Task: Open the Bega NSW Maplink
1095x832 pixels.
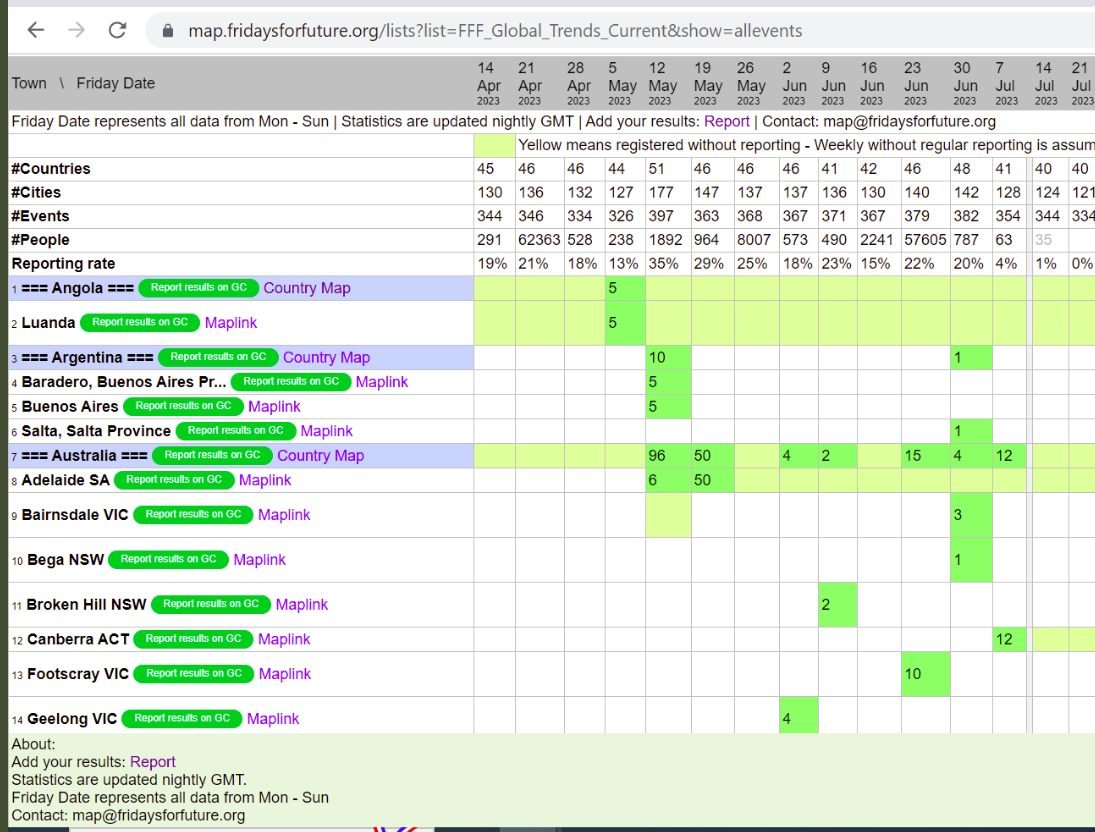Action: click(x=260, y=560)
